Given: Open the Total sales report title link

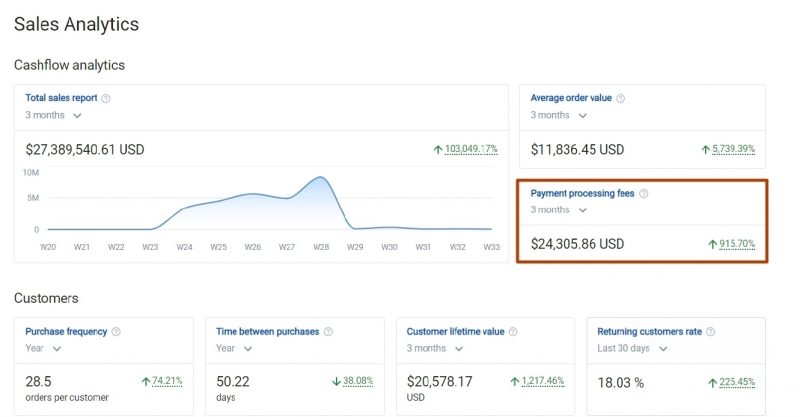Looking at the screenshot, I should coord(60,98).
